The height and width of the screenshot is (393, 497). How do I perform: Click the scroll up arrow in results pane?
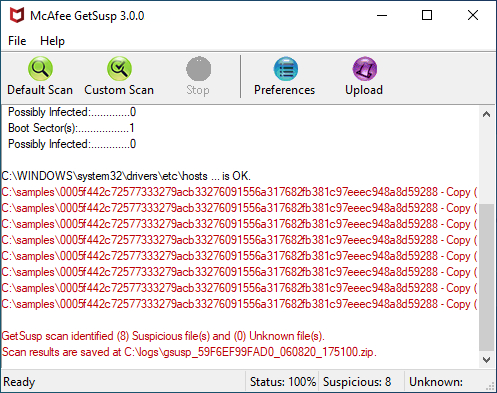[486, 114]
